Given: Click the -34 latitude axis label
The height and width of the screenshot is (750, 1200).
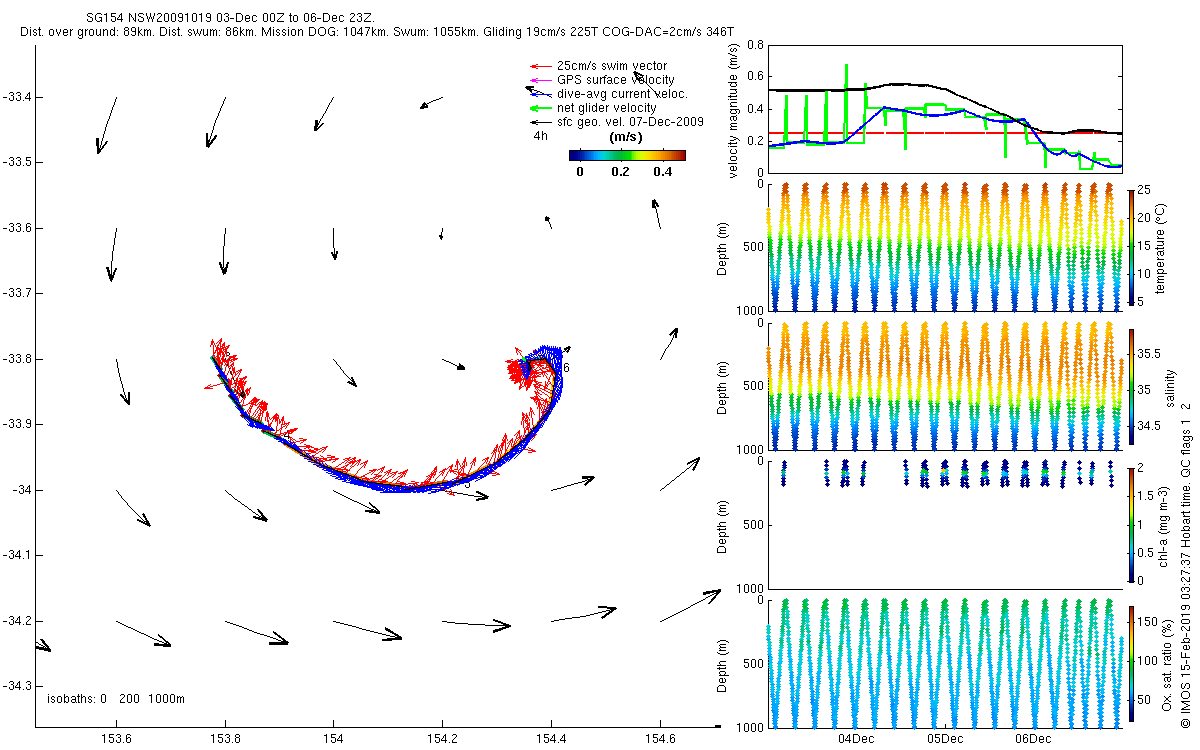Looking at the screenshot, I should (21, 489).
